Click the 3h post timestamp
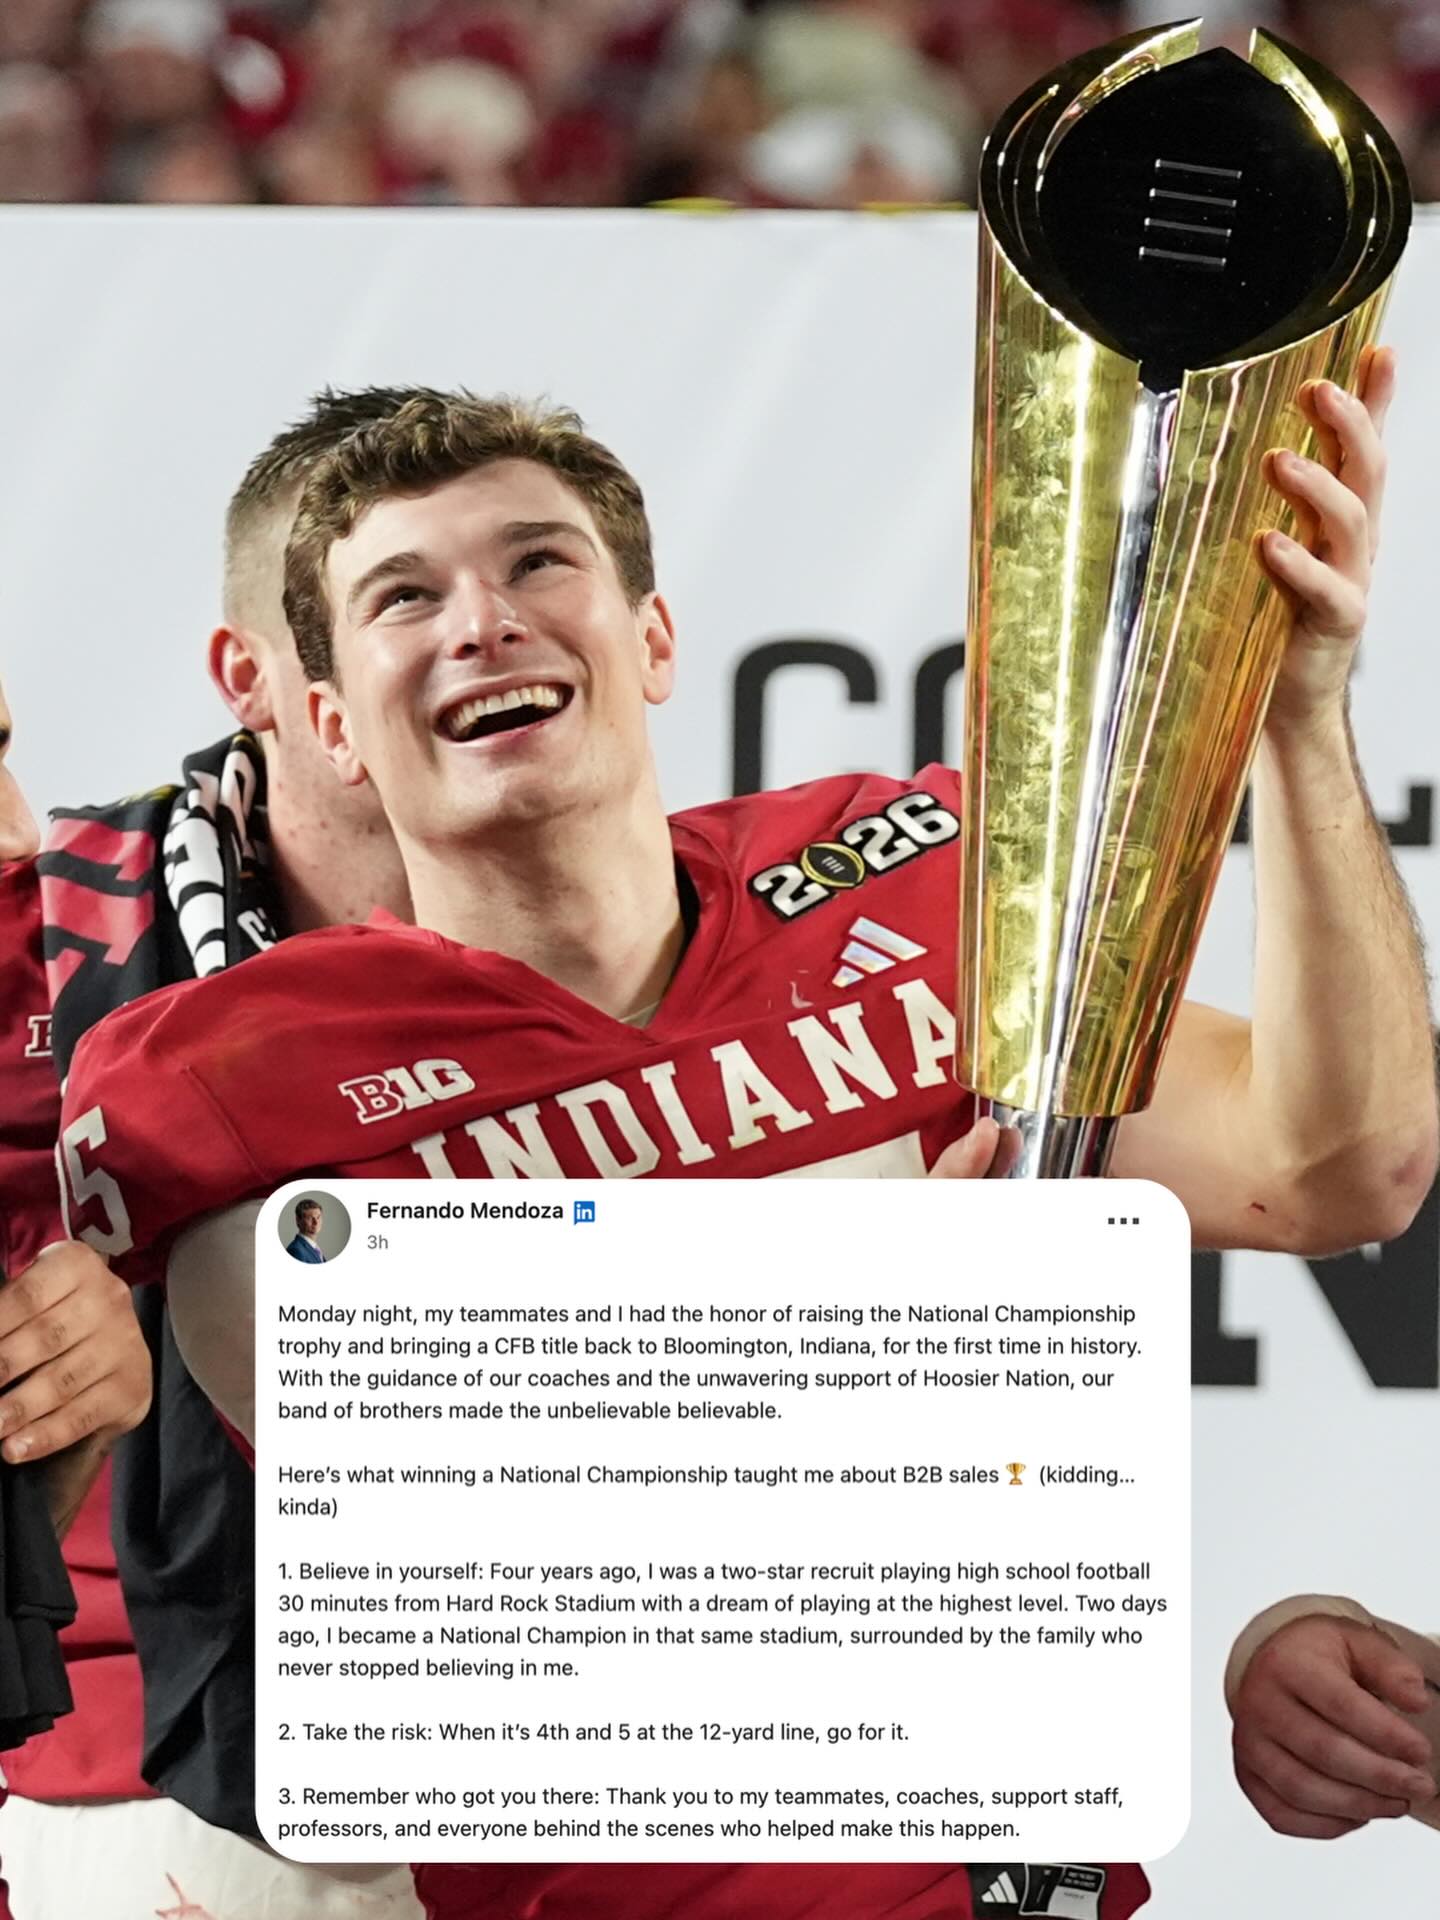1440x1920 pixels. click(x=377, y=1242)
